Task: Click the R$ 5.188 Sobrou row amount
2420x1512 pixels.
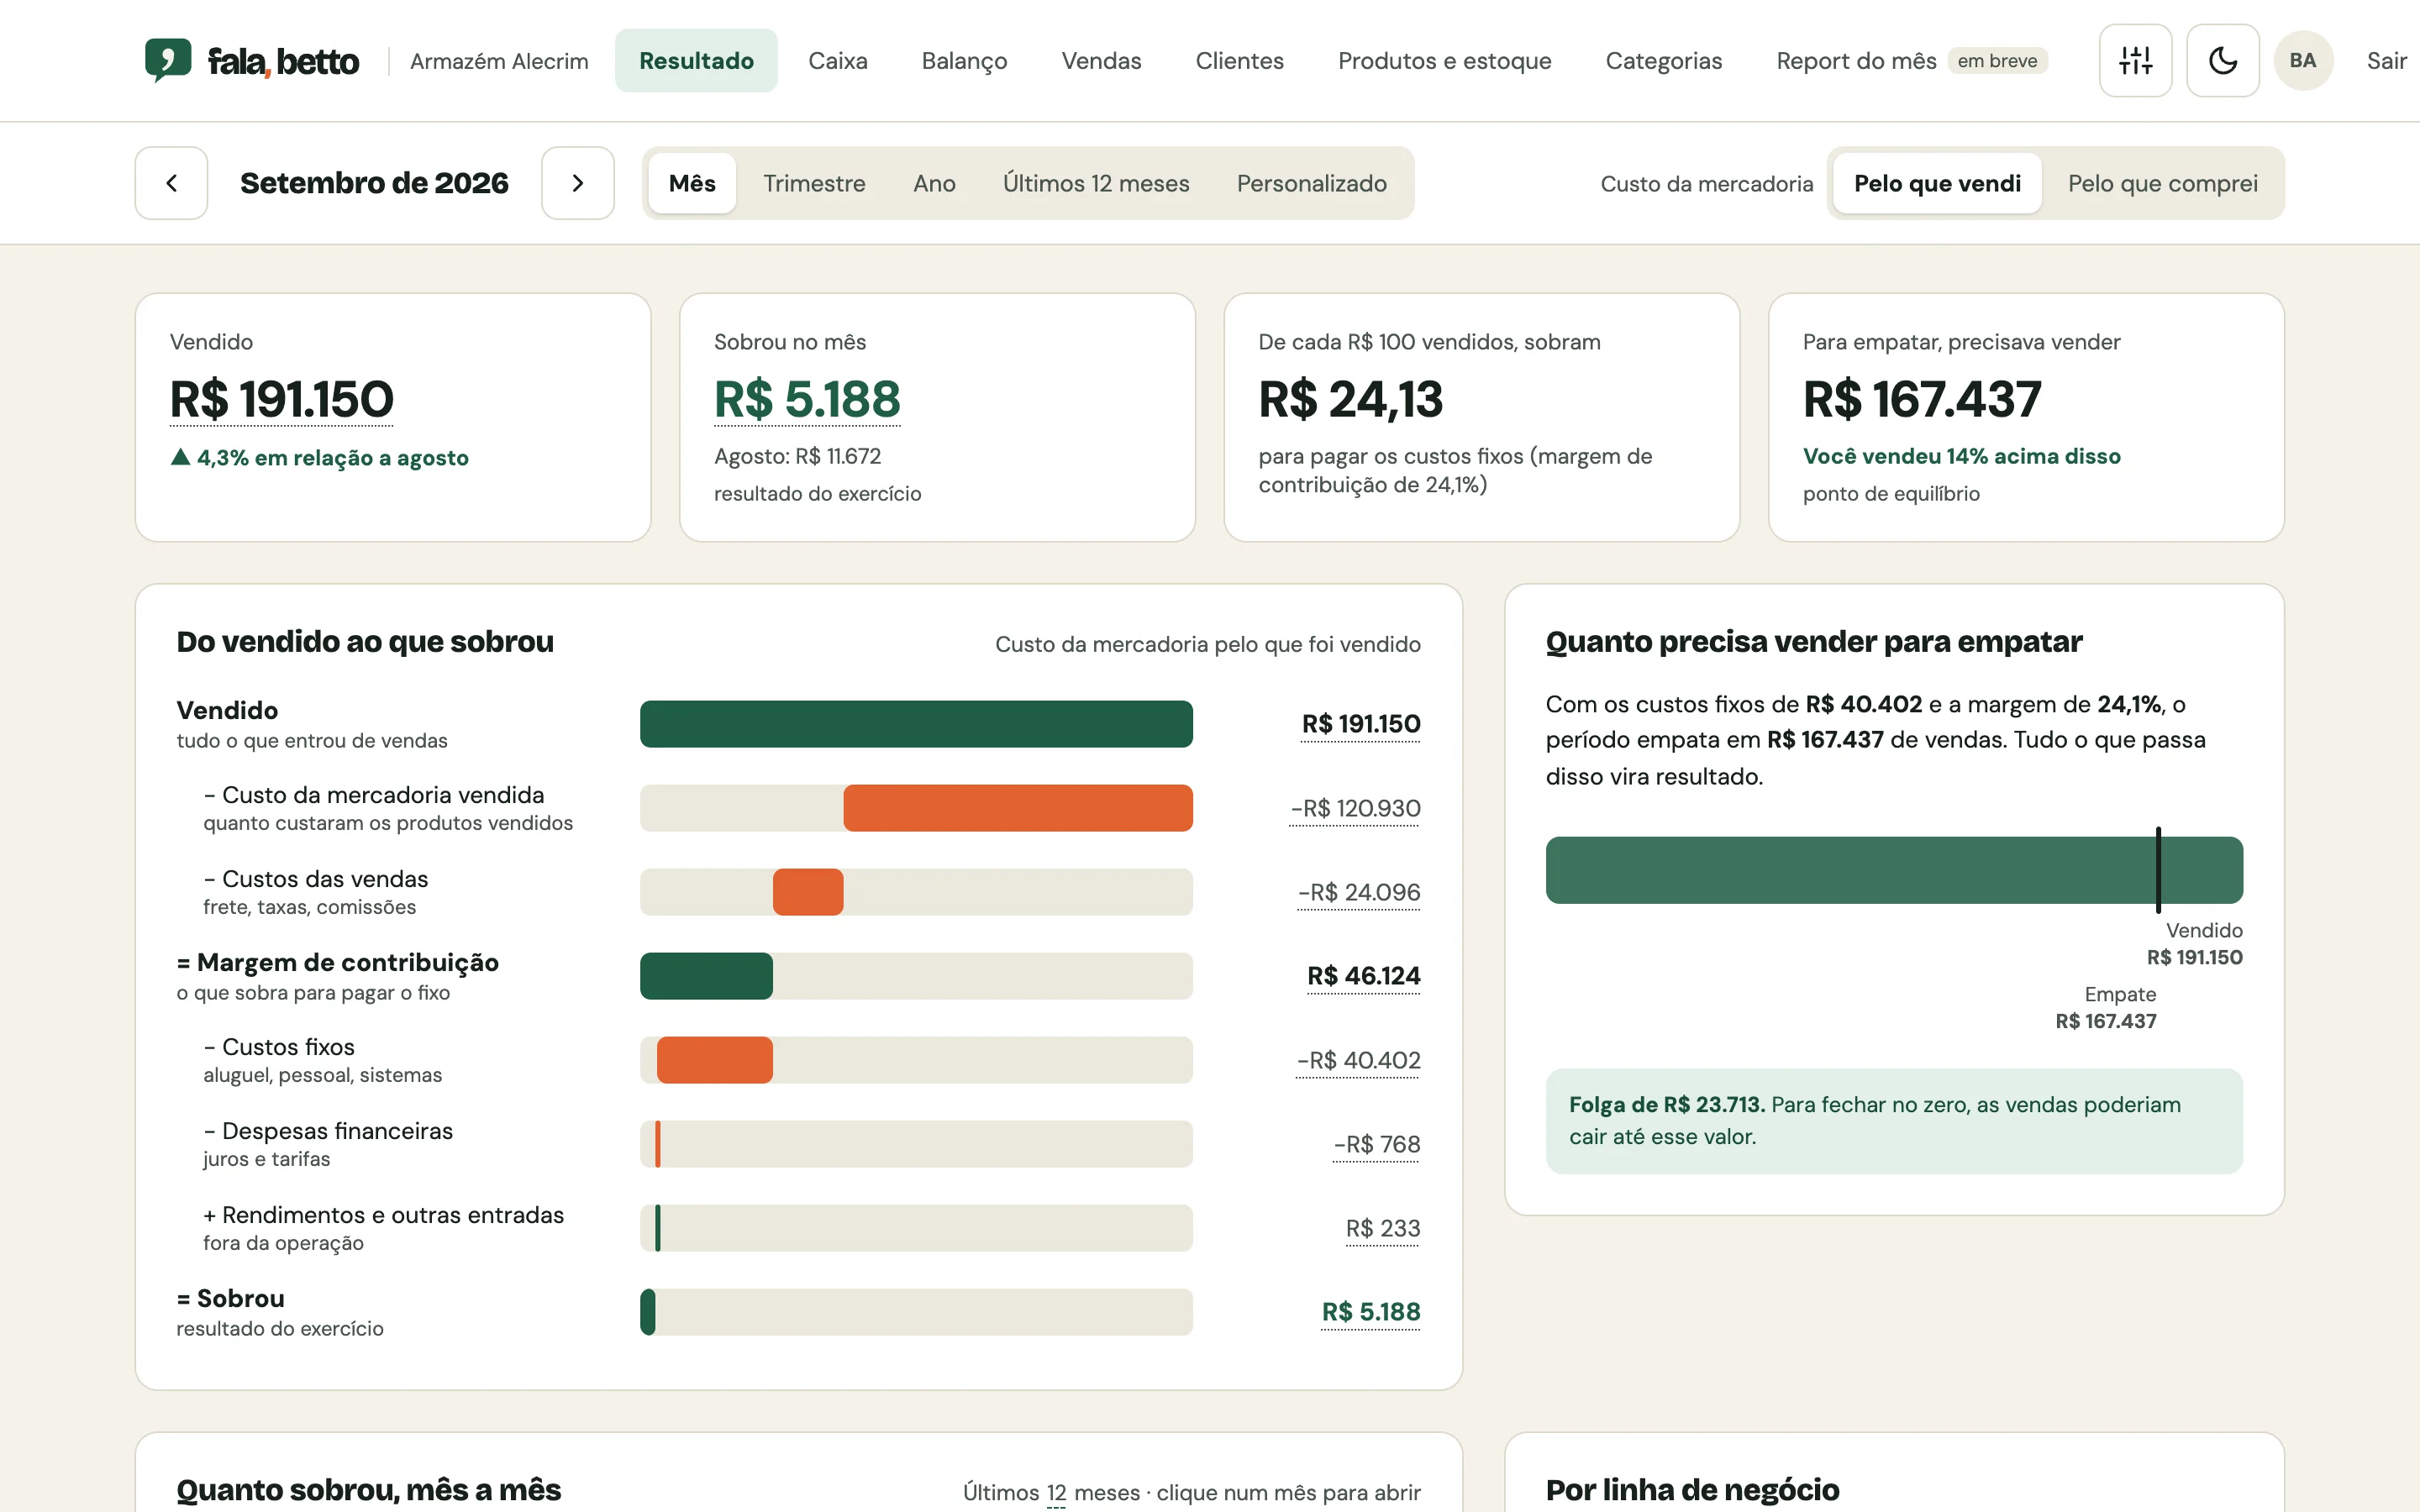Action: (1370, 1312)
